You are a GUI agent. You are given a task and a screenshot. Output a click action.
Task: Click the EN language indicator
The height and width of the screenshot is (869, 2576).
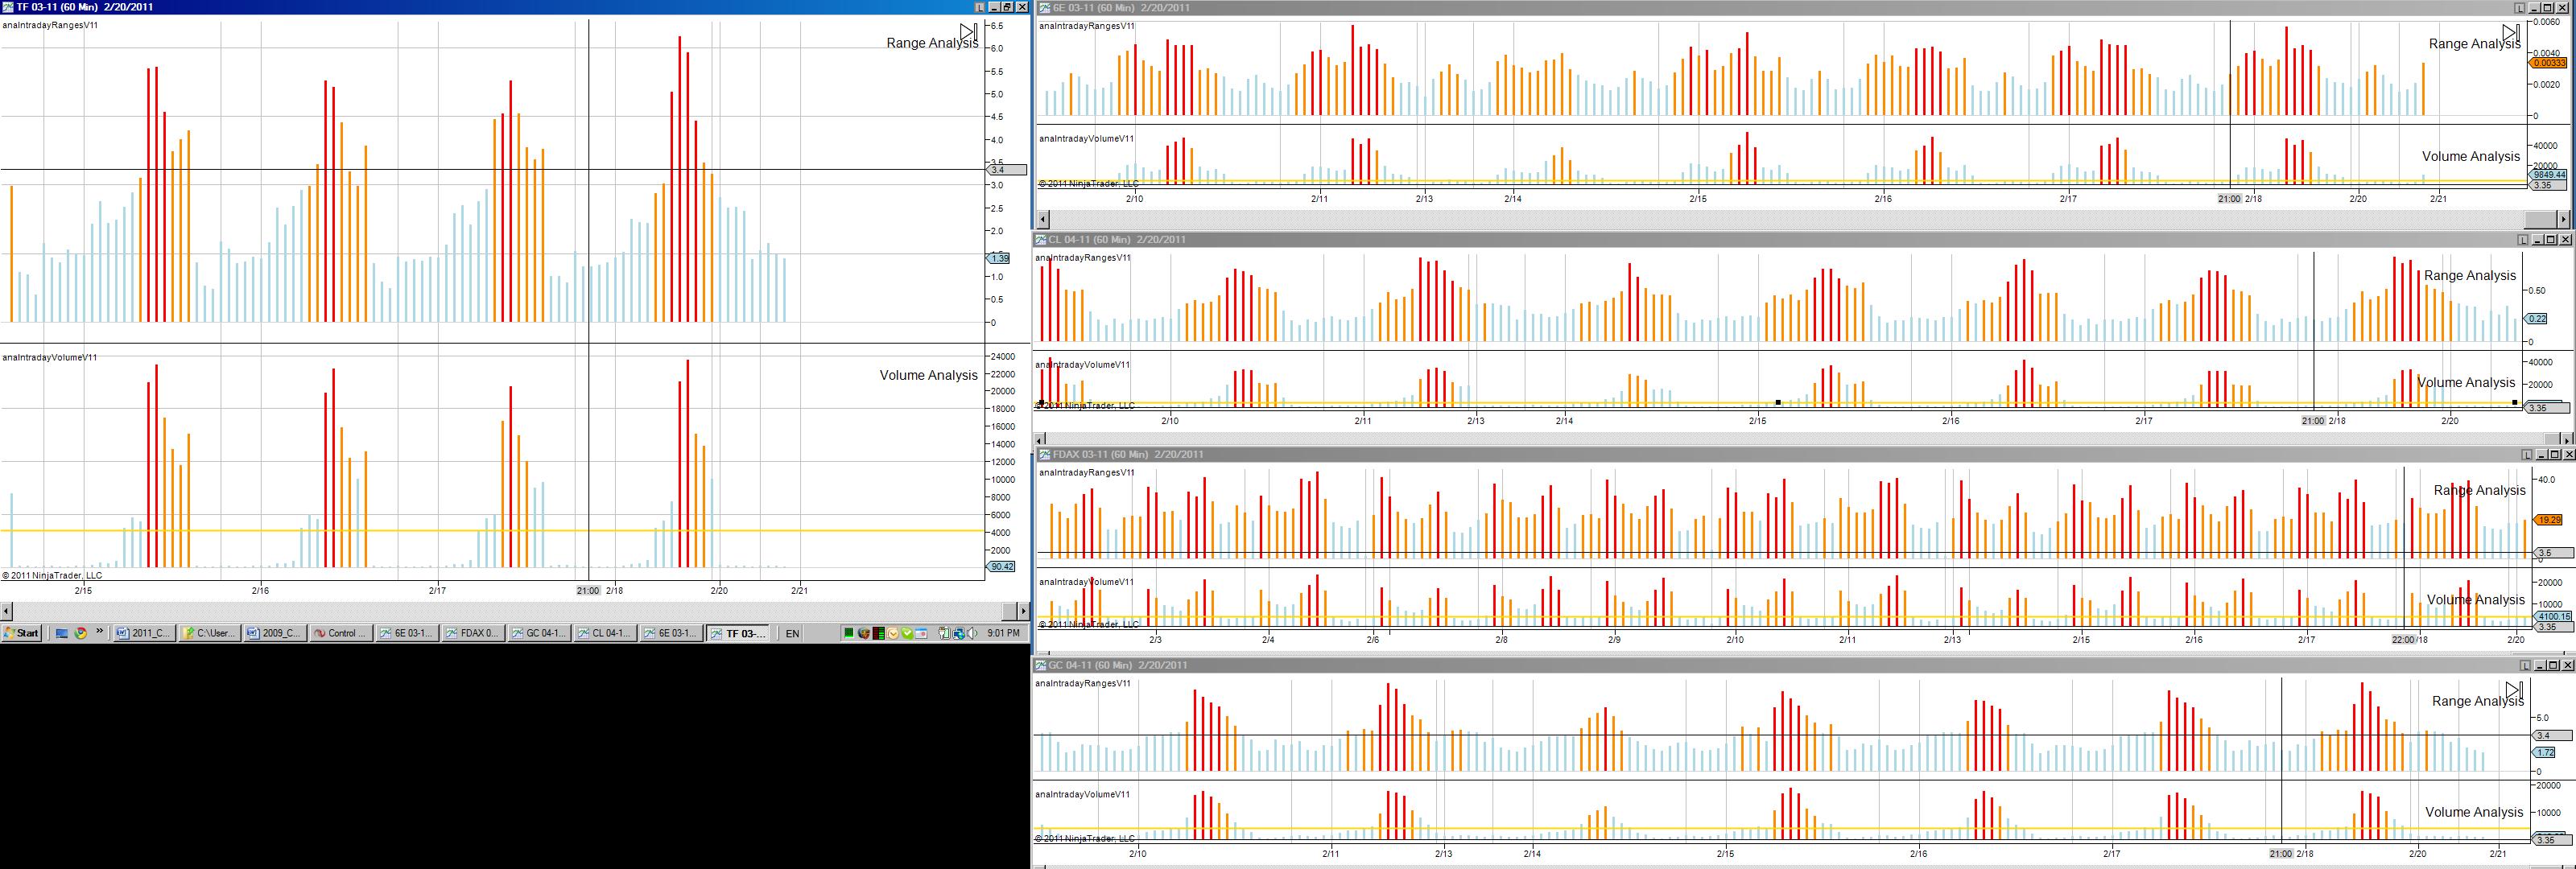793,633
